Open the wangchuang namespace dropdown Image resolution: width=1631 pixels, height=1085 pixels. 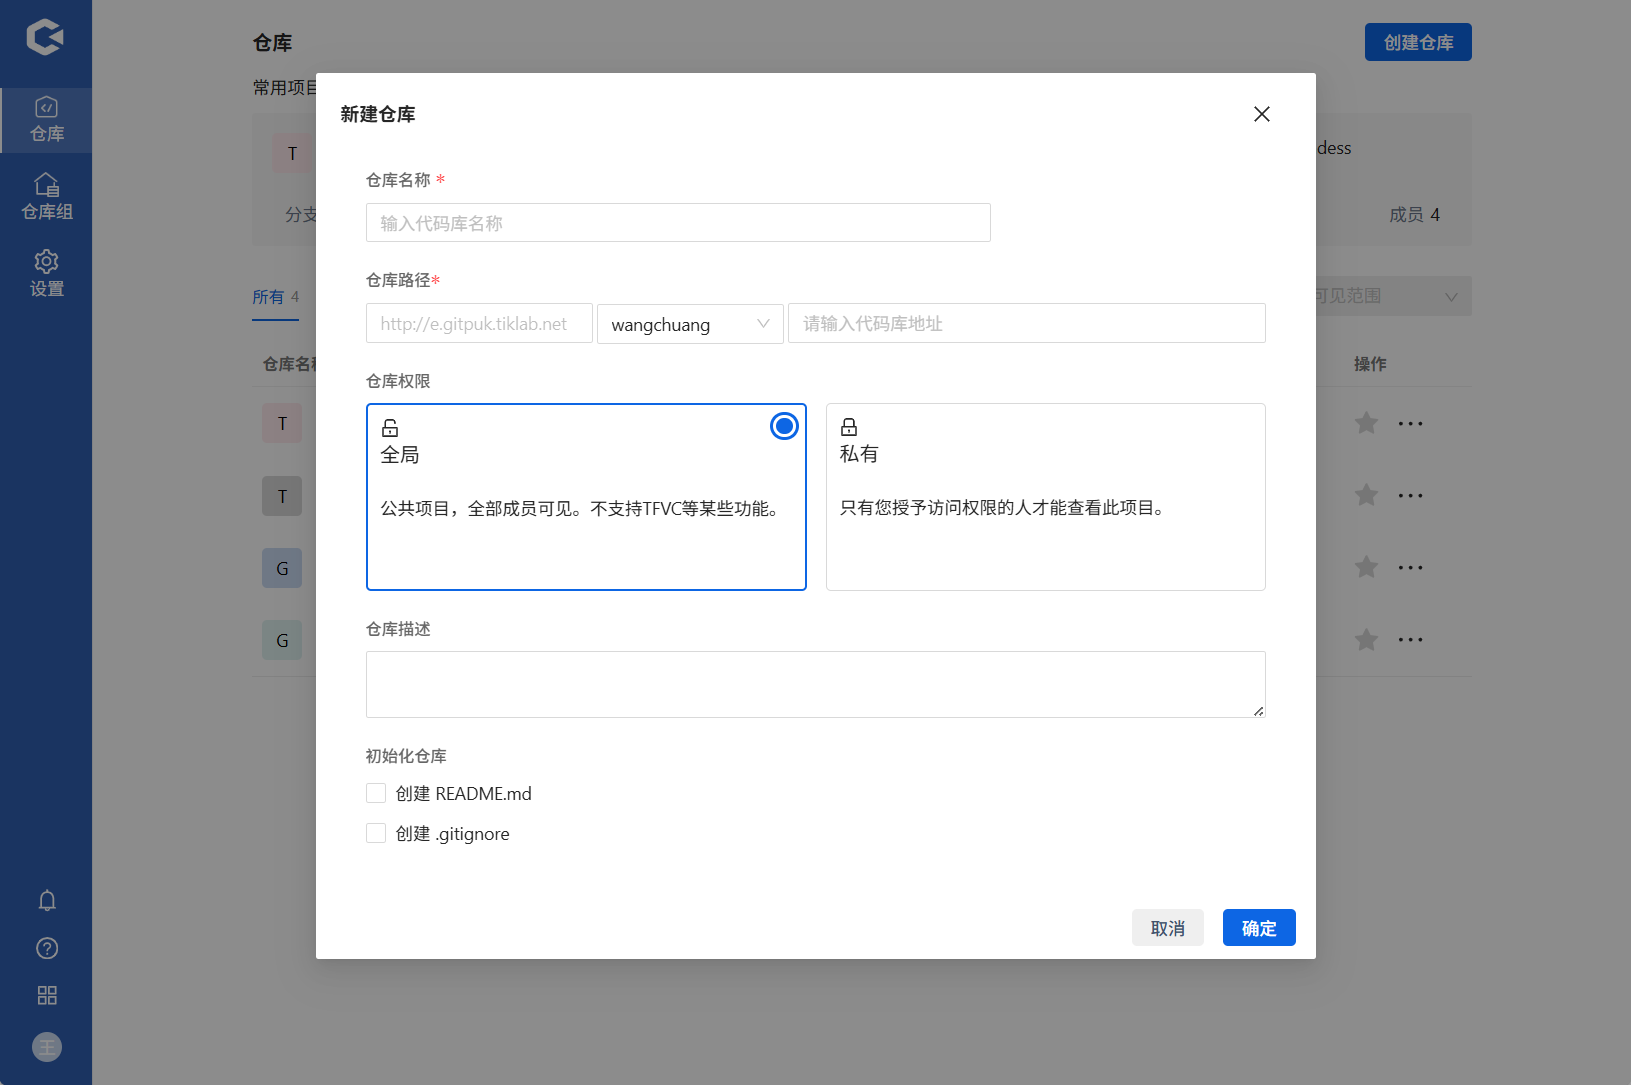click(x=690, y=324)
